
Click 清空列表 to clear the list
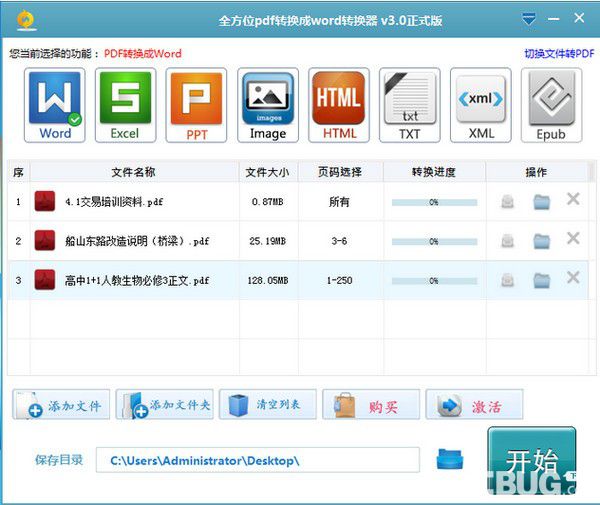pyautogui.click(x=268, y=404)
